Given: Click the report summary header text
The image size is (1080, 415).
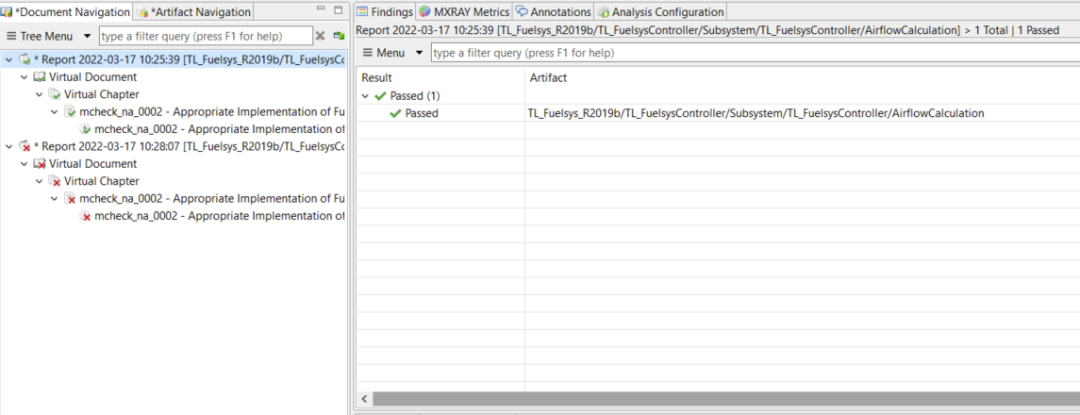Looking at the screenshot, I should pyautogui.click(x=707, y=30).
